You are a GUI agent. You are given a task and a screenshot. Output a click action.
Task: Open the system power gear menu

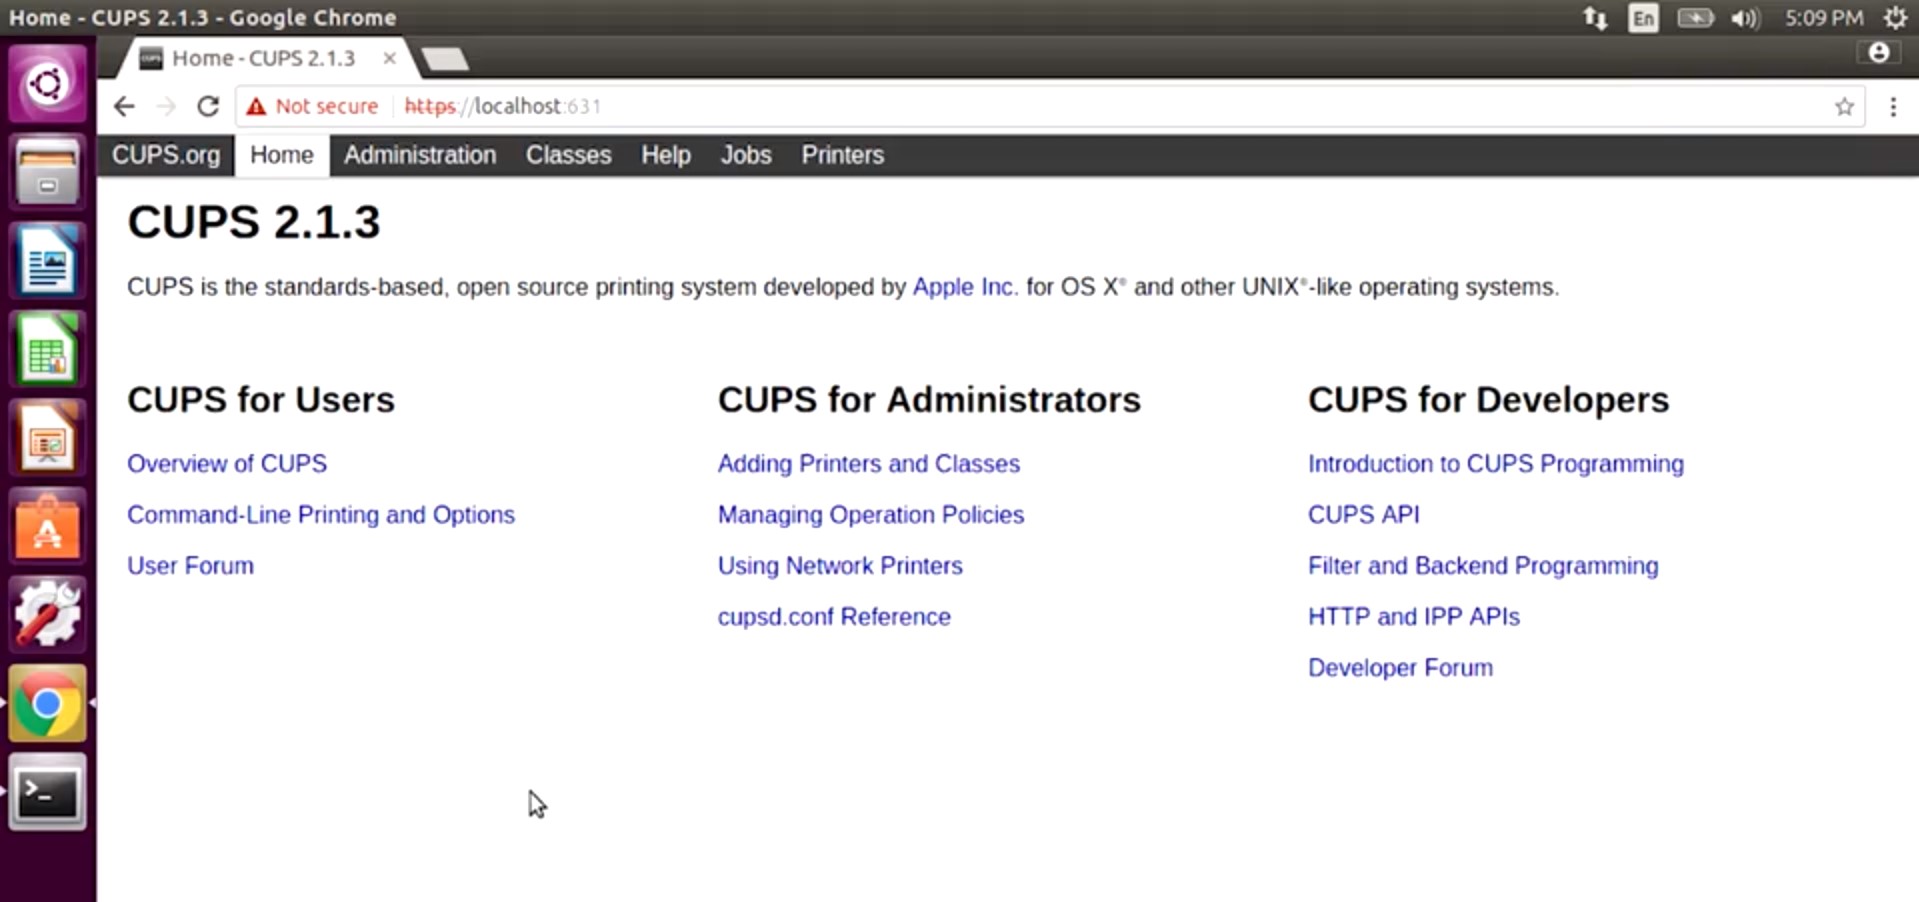pyautogui.click(x=1895, y=18)
